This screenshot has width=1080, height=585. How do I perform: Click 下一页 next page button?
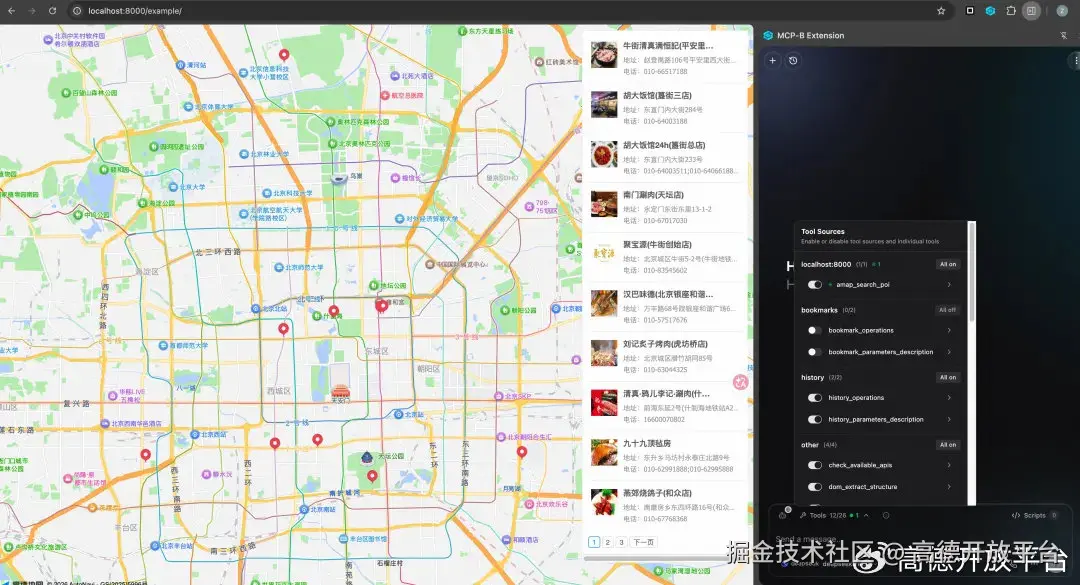(x=643, y=542)
